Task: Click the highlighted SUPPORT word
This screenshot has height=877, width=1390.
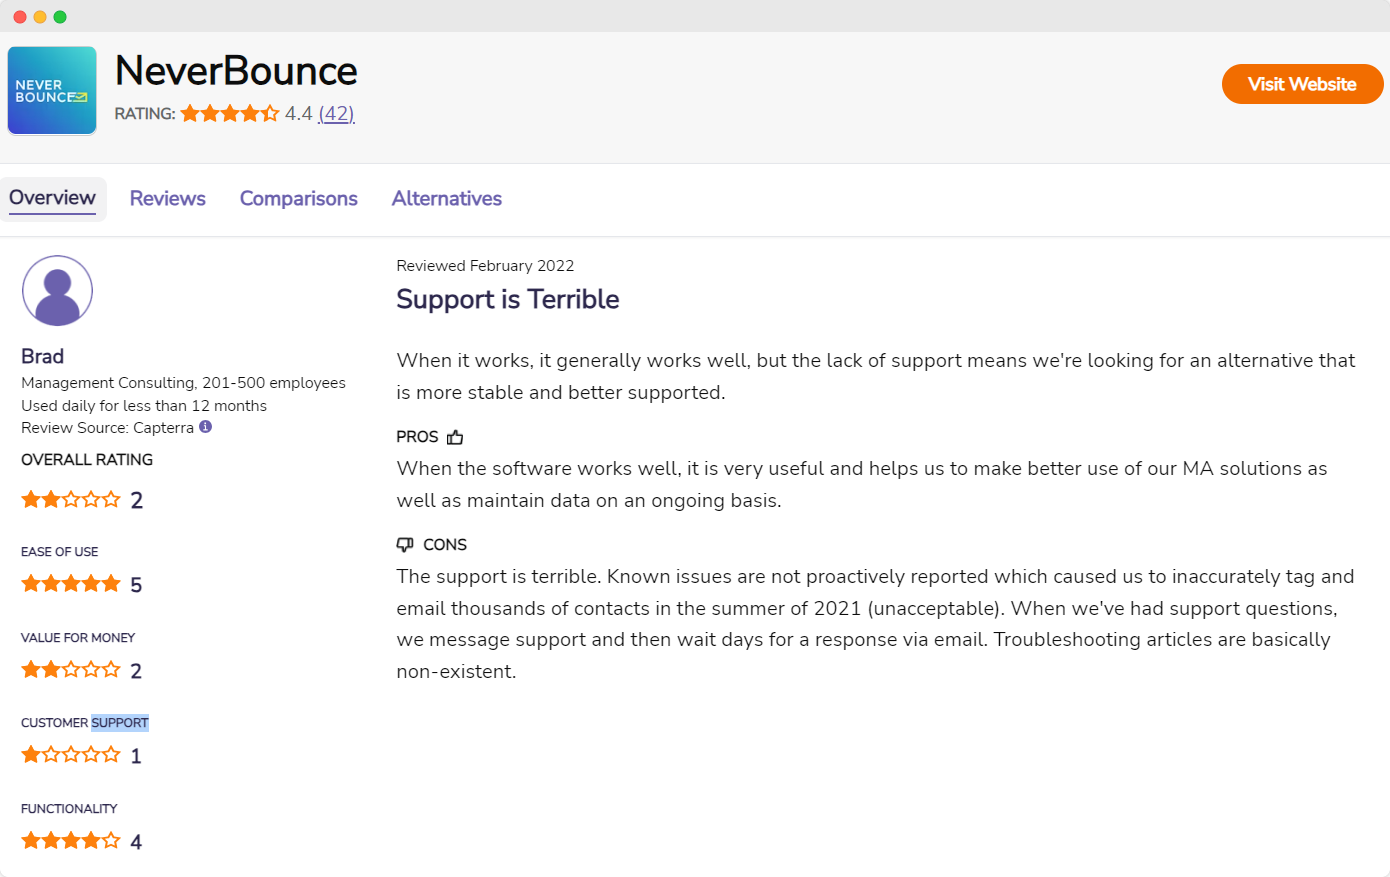Action: point(120,723)
